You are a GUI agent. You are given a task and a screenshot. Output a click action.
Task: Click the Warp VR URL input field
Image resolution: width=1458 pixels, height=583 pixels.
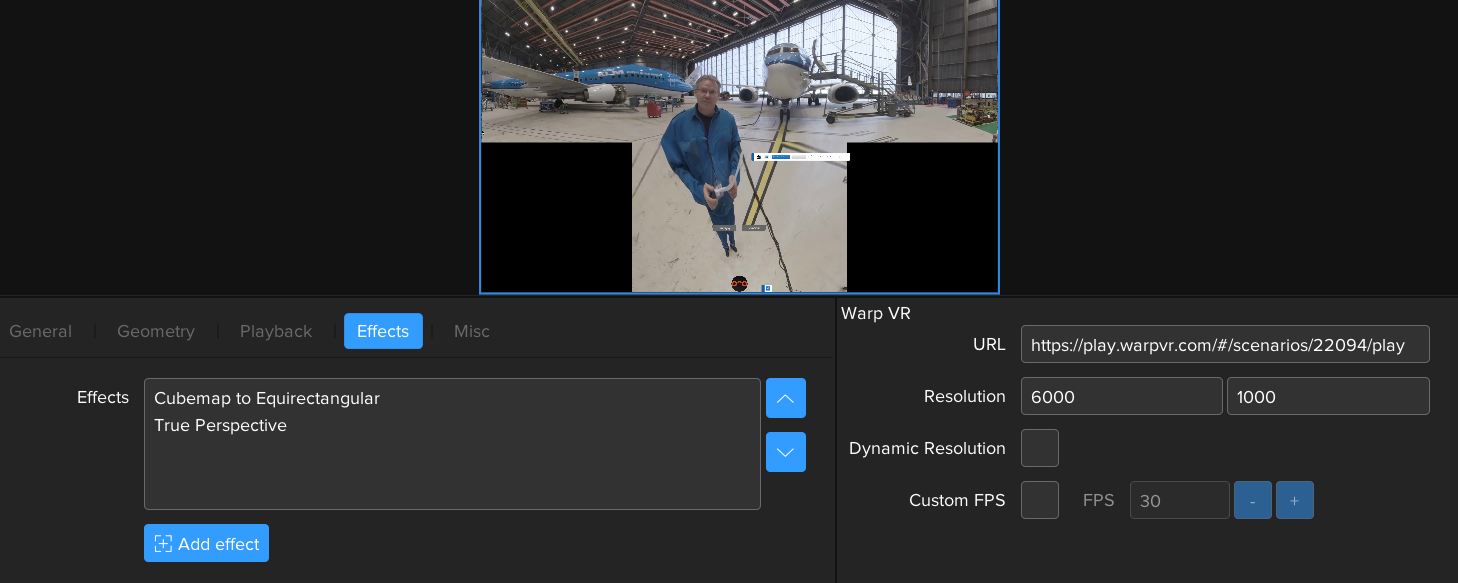(x=1225, y=344)
